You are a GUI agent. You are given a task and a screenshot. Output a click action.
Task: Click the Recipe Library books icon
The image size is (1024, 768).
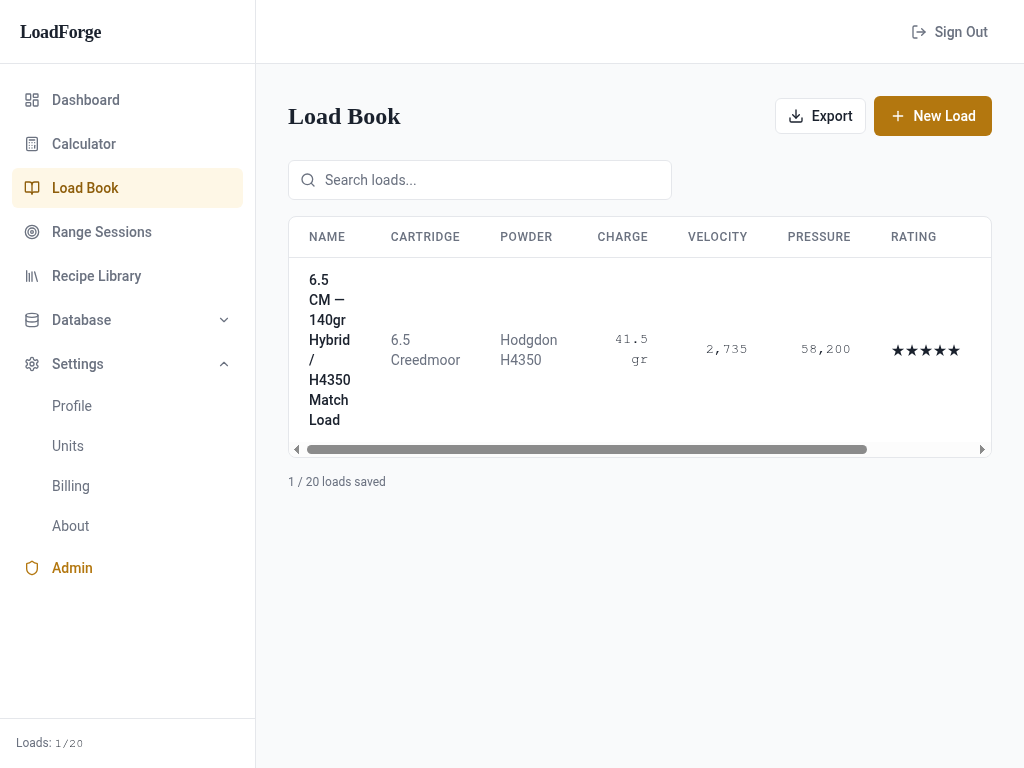pos(32,276)
